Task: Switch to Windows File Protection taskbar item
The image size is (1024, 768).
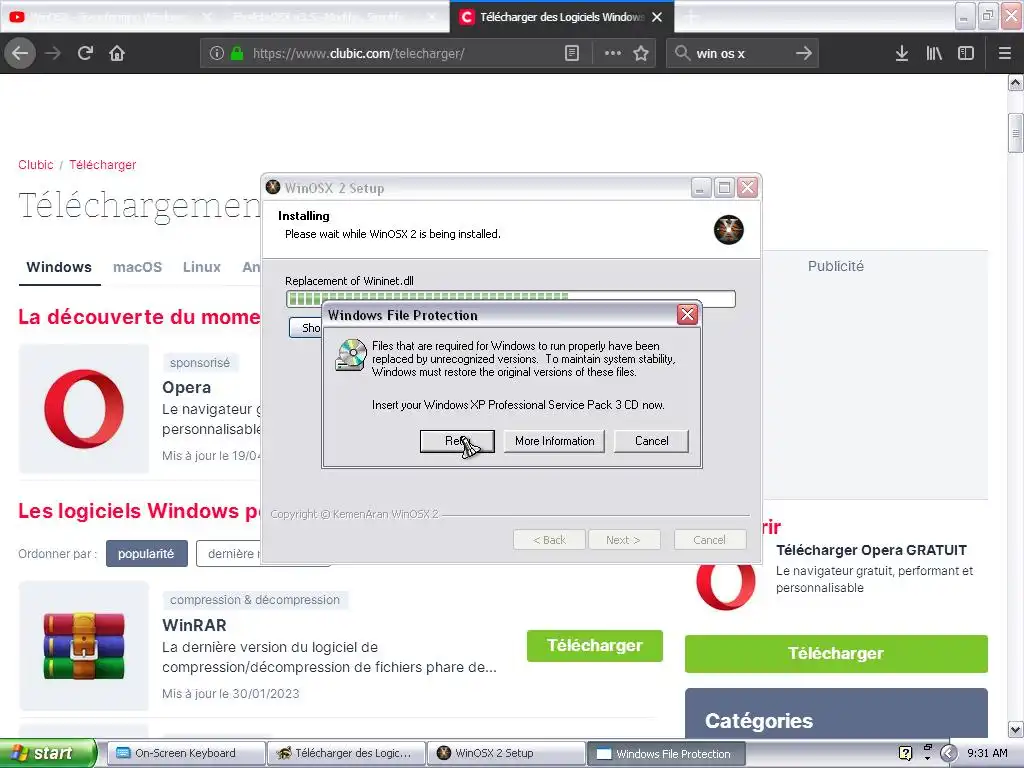Action: pos(666,754)
